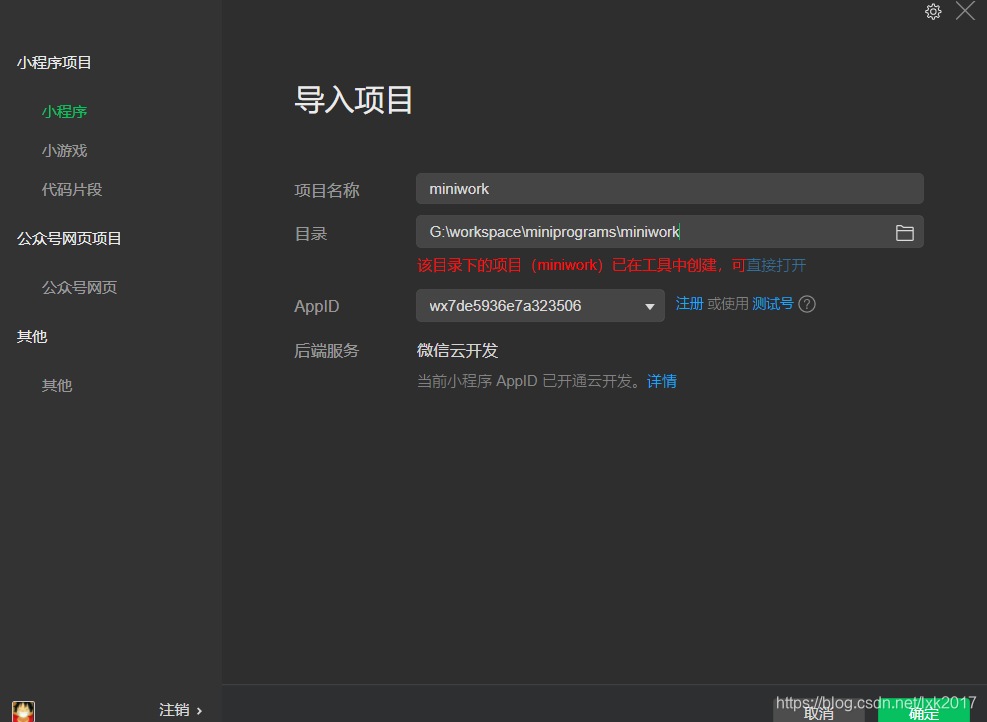Click the 测试号 link
987x722 pixels.
(x=772, y=304)
